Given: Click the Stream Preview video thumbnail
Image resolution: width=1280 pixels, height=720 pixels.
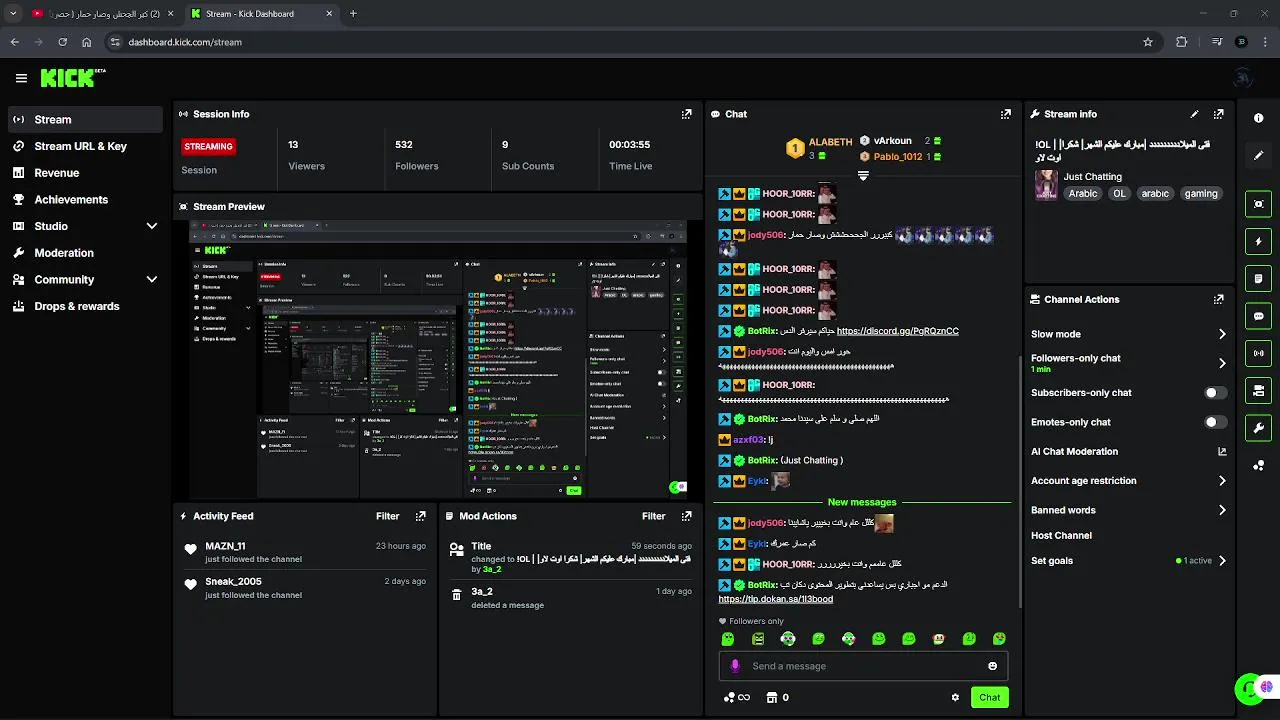Looking at the screenshot, I should pyautogui.click(x=438, y=359).
